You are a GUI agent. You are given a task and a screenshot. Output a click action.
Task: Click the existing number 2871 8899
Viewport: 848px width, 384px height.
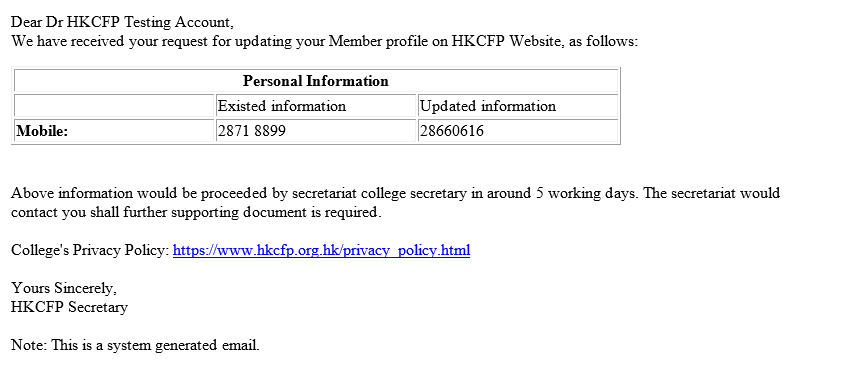(251, 131)
